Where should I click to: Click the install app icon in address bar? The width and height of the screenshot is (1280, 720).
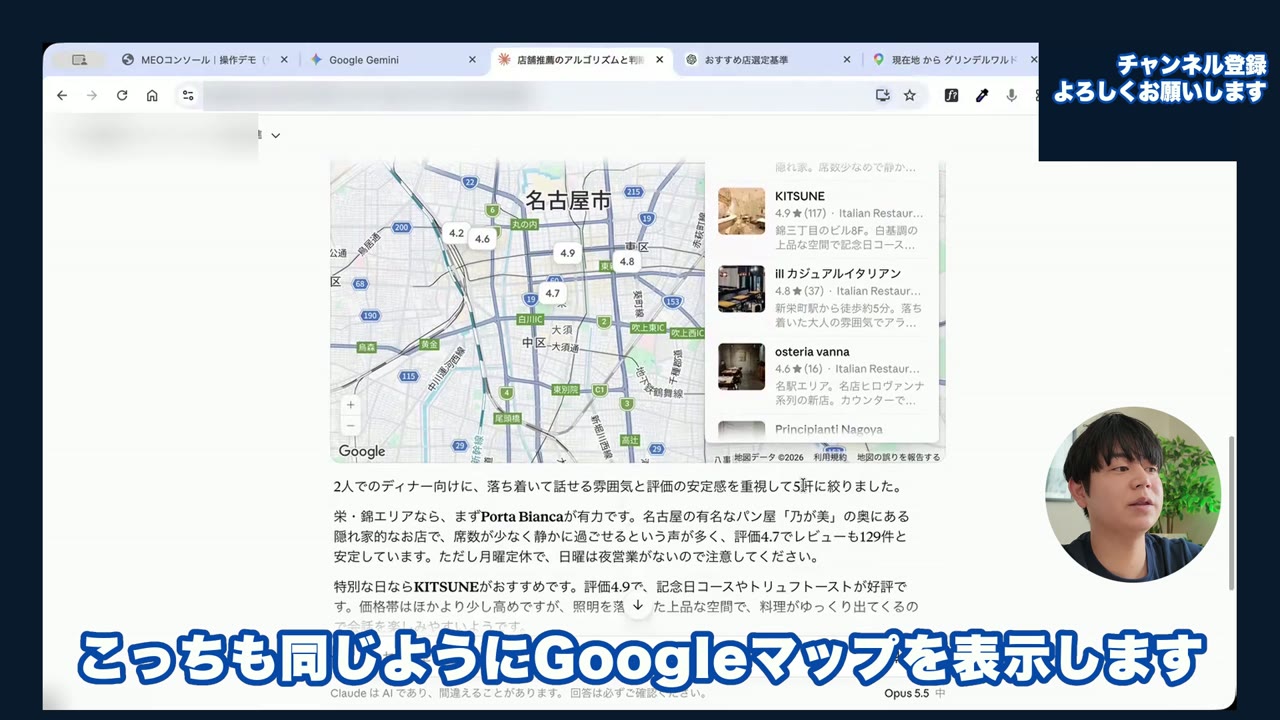click(x=882, y=96)
